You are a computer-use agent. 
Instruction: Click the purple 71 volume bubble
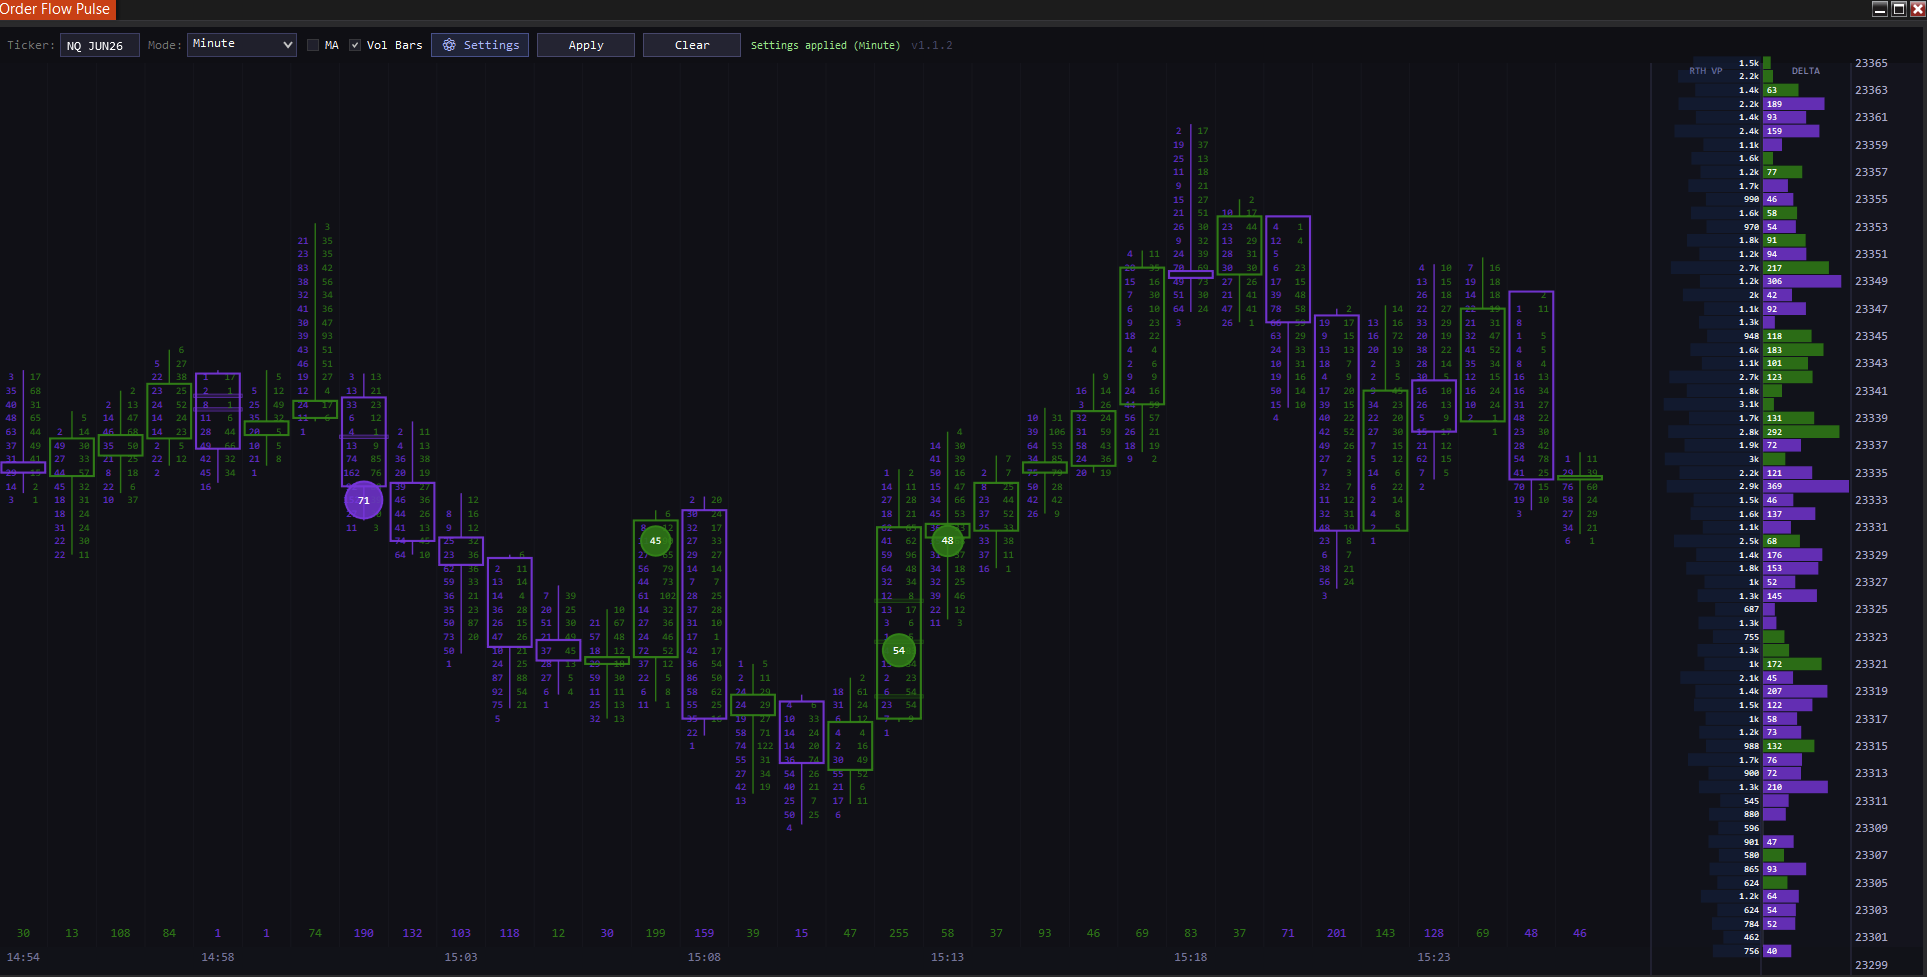click(363, 500)
